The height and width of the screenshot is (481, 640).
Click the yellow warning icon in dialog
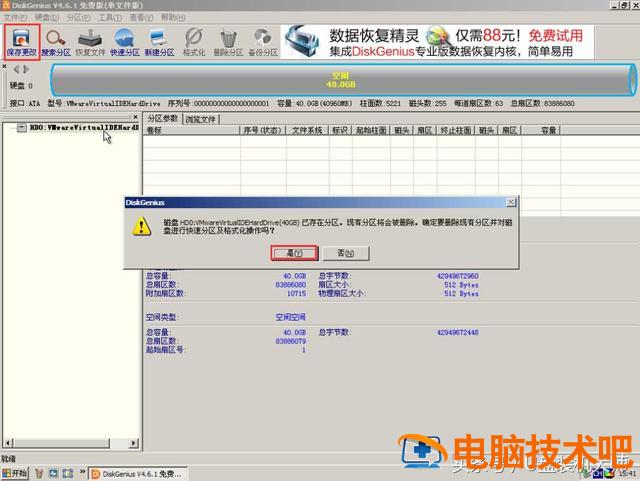pyautogui.click(x=142, y=226)
